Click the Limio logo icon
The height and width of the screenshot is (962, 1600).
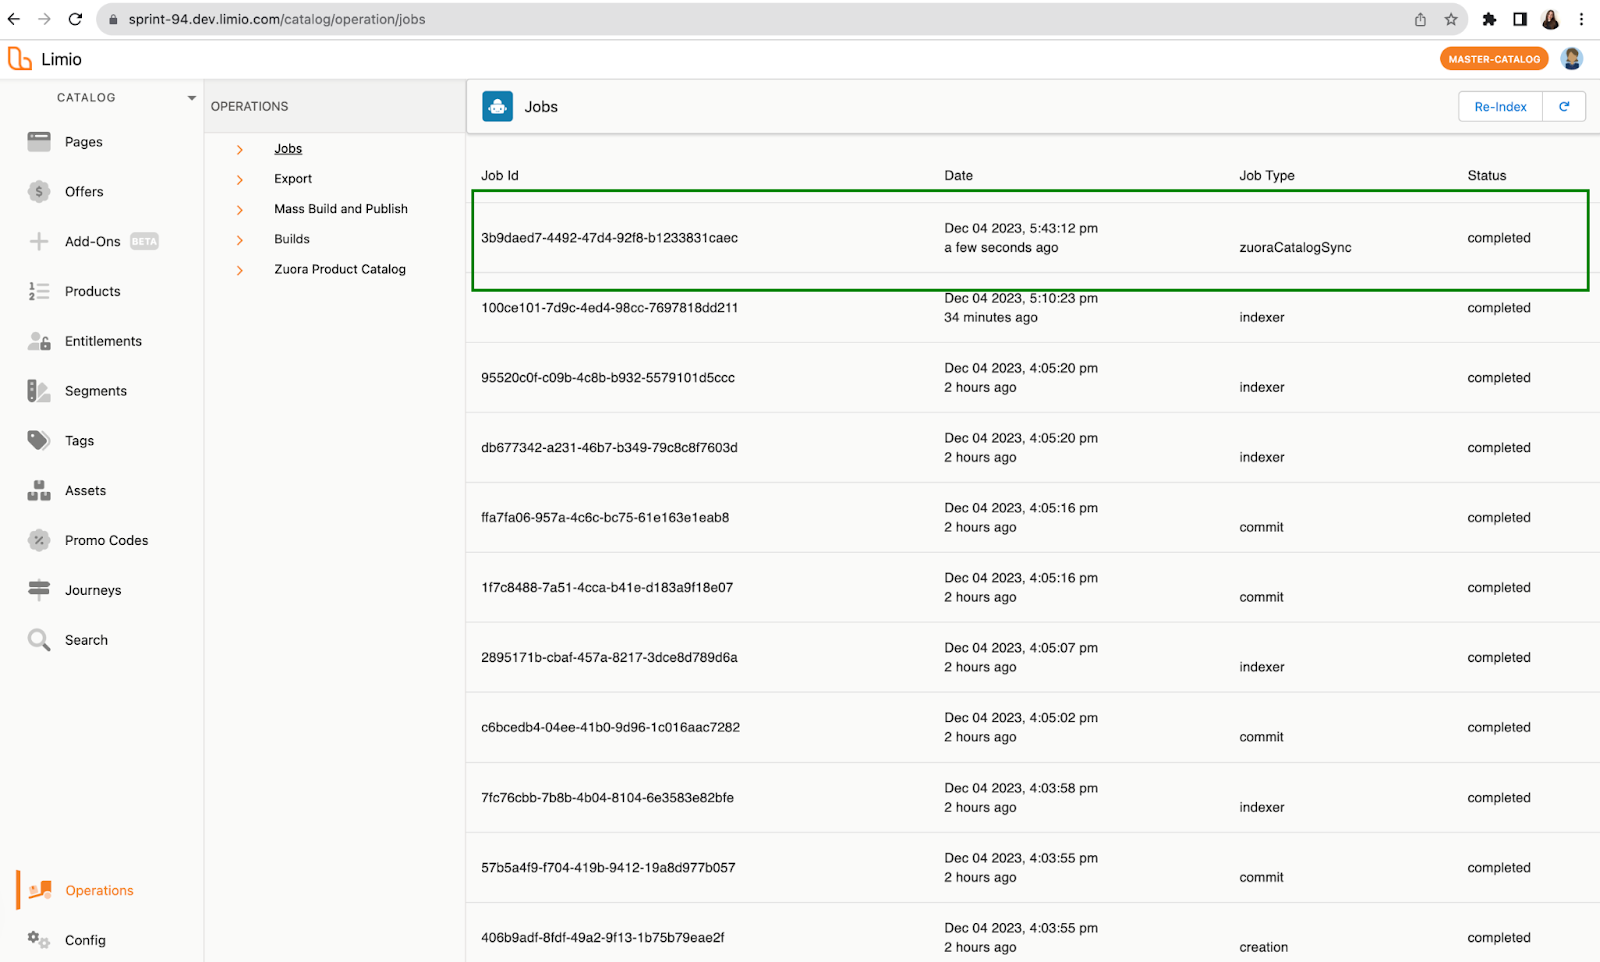(x=20, y=59)
